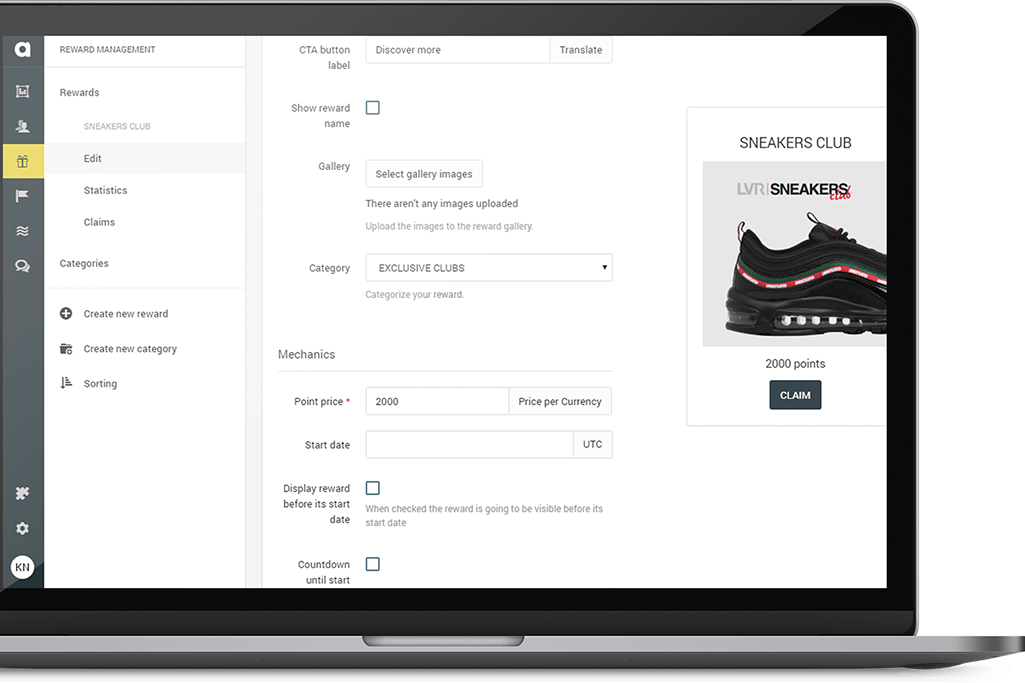
Task: Select the gift rewards icon
Action: click(22, 161)
